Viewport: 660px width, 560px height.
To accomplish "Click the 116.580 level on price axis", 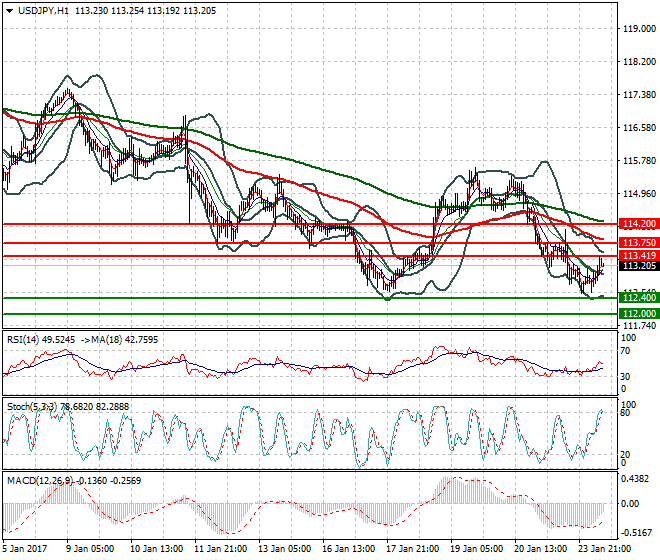I will tap(638, 128).
